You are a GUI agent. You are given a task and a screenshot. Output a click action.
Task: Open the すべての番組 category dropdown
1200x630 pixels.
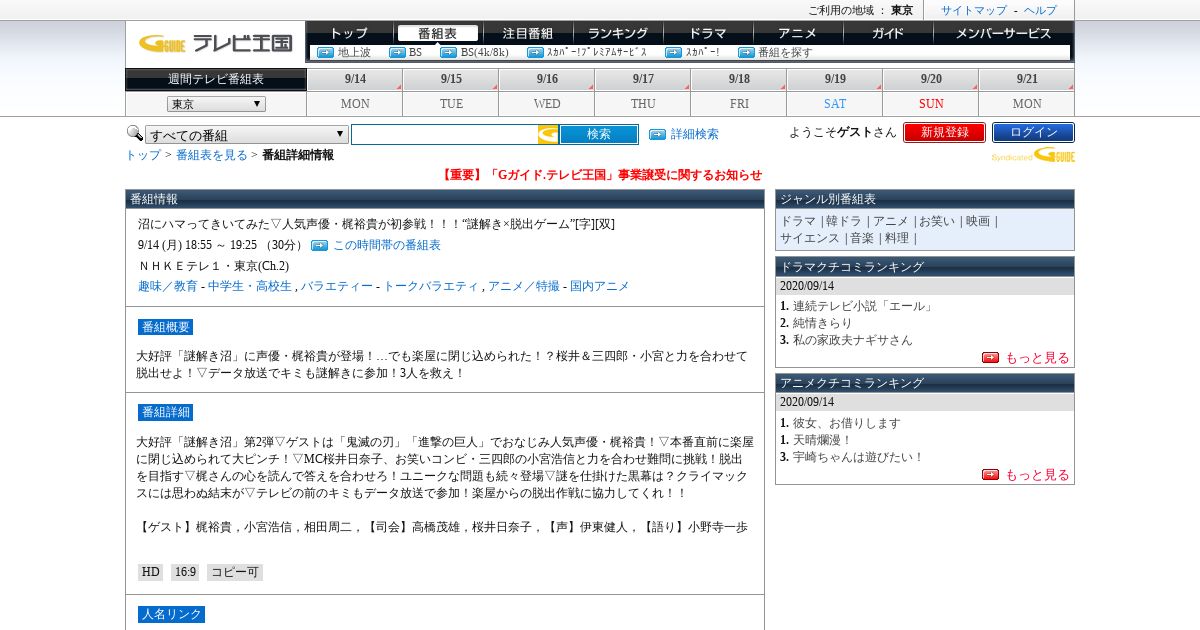pyautogui.click(x=247, y=135)
